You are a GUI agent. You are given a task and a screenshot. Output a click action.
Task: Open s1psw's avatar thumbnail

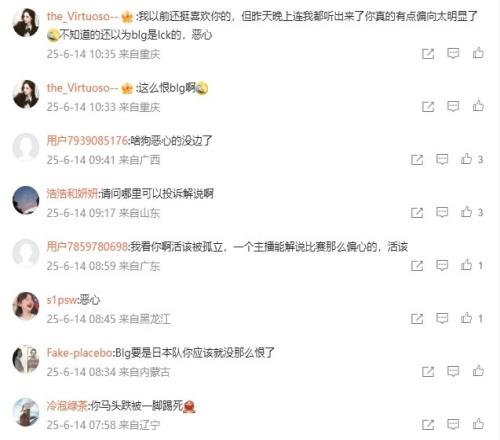point(26,306)
